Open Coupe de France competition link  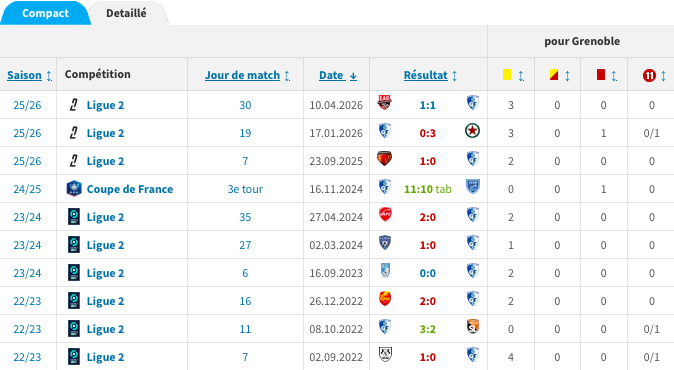[x=130, y=189]
